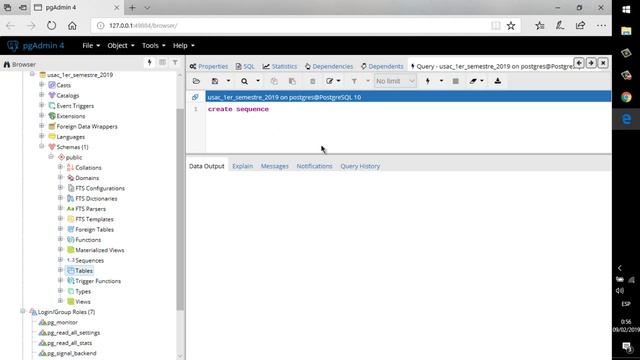640x360 pixels.
Task: Switch to Dependents tab
Action: (382, 66)
